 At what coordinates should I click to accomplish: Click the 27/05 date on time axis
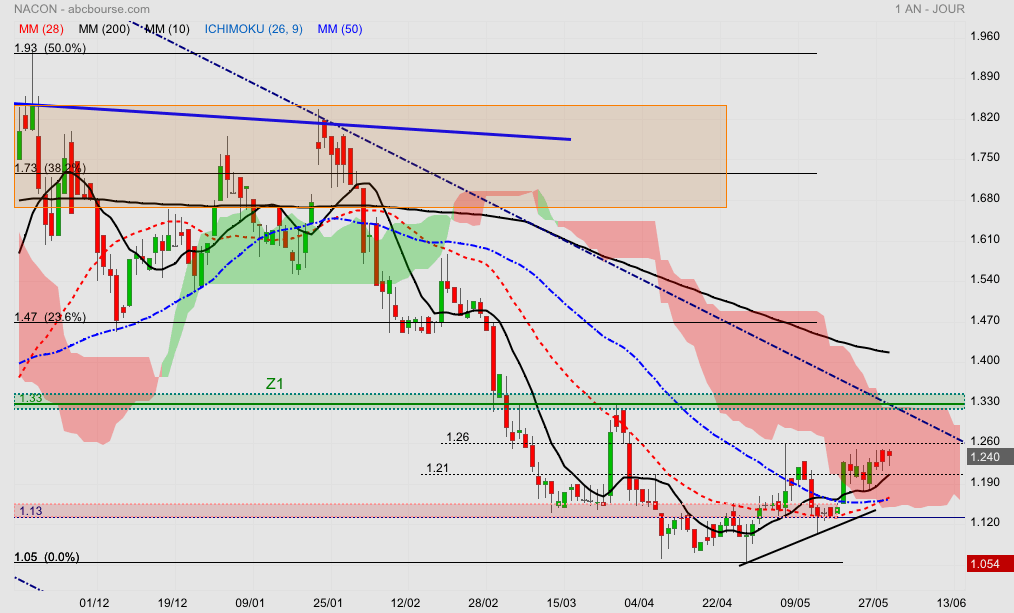(873, 603)
